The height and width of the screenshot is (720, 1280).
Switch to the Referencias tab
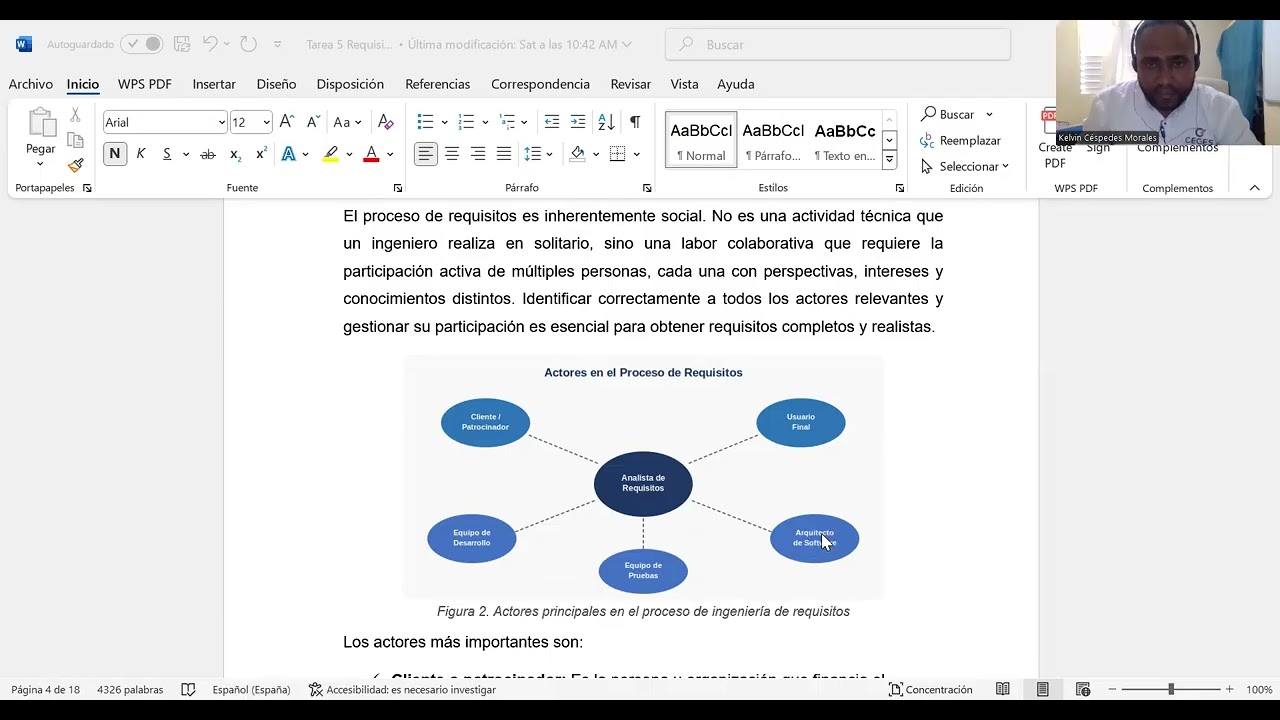[437, 84]
